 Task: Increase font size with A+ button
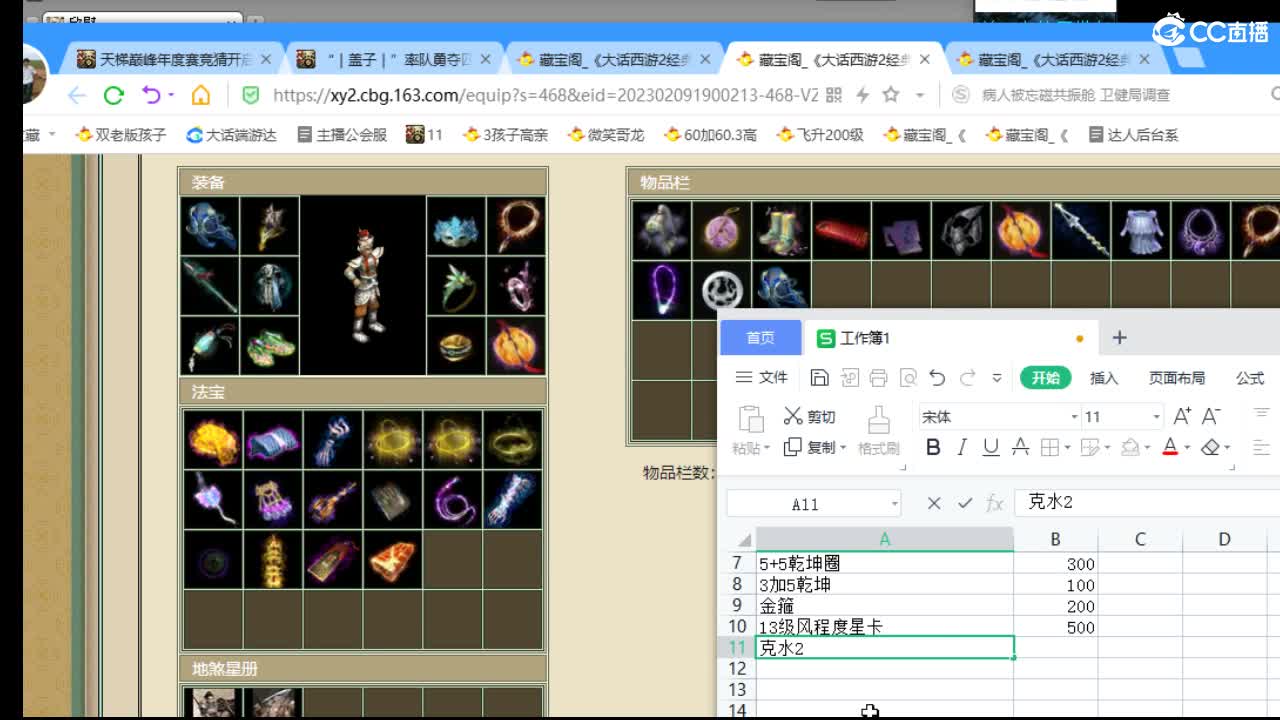point(1182,416)
